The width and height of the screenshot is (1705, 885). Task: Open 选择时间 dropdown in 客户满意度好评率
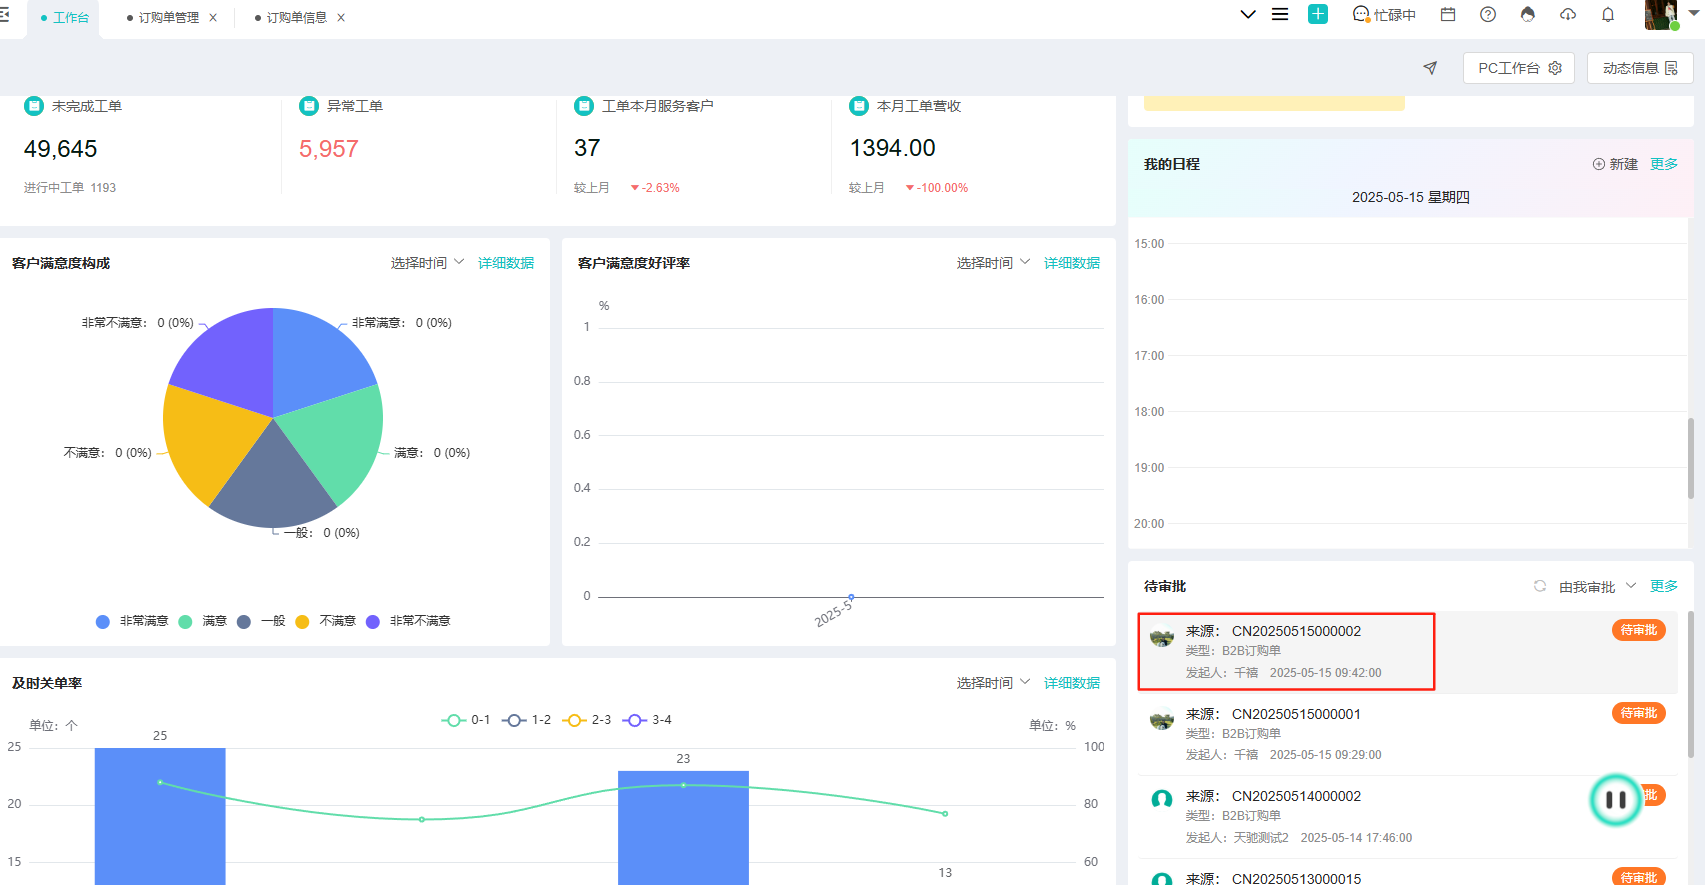pyautogui.click(x=993, y=263)
